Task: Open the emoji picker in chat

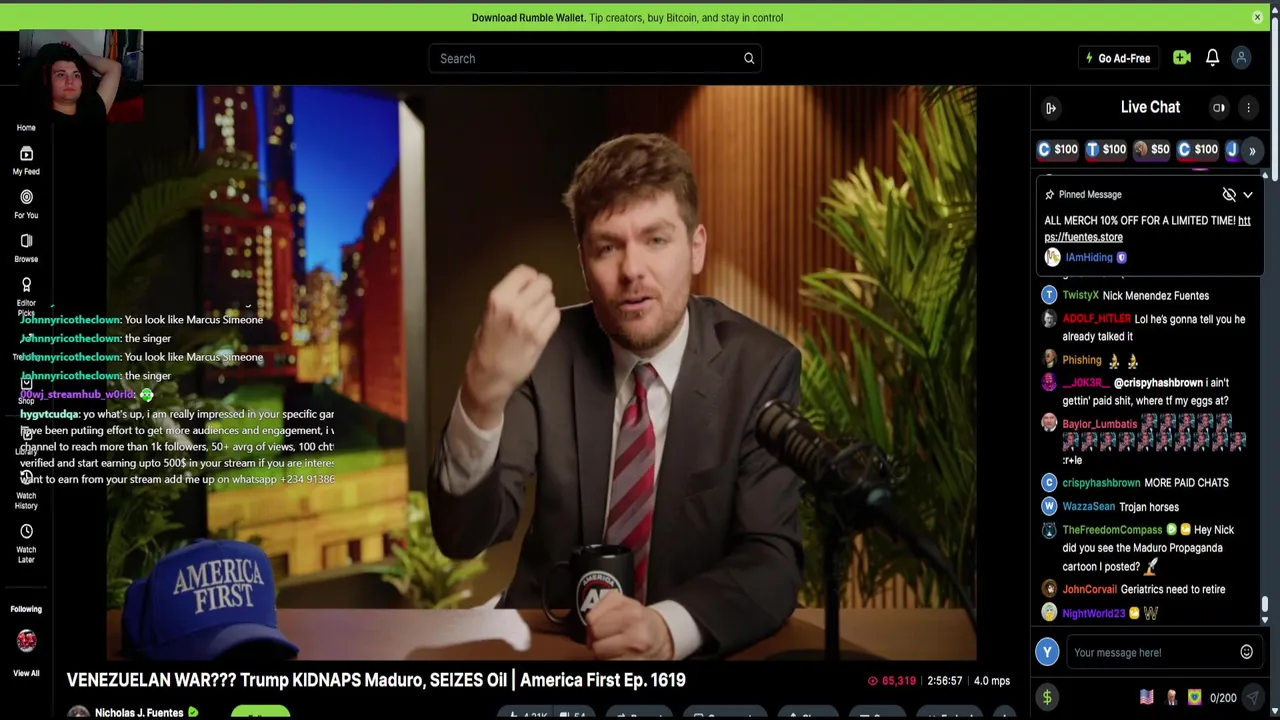Action: point(1246,652)
